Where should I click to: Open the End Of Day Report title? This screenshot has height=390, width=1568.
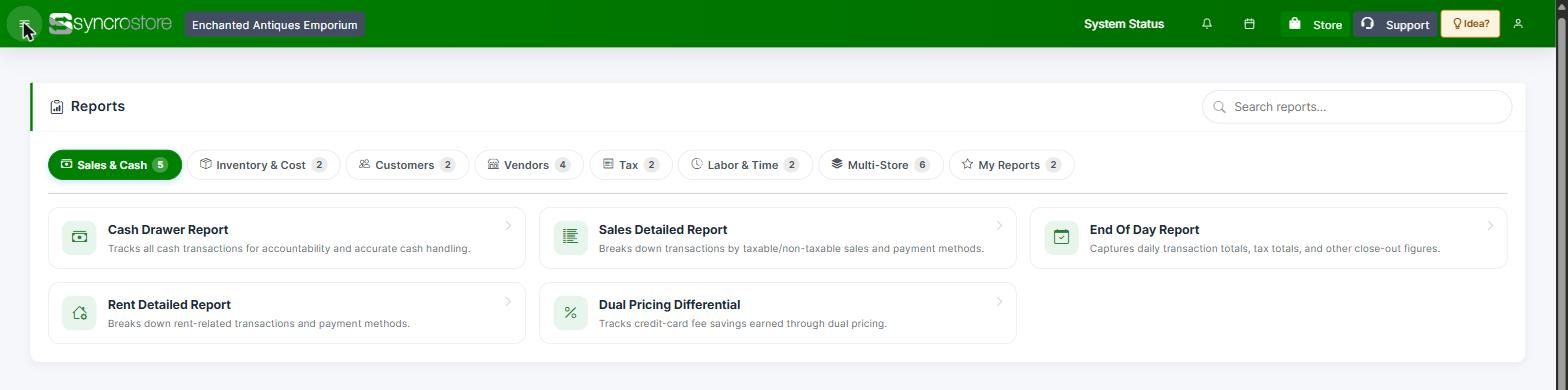[1144, 230]
